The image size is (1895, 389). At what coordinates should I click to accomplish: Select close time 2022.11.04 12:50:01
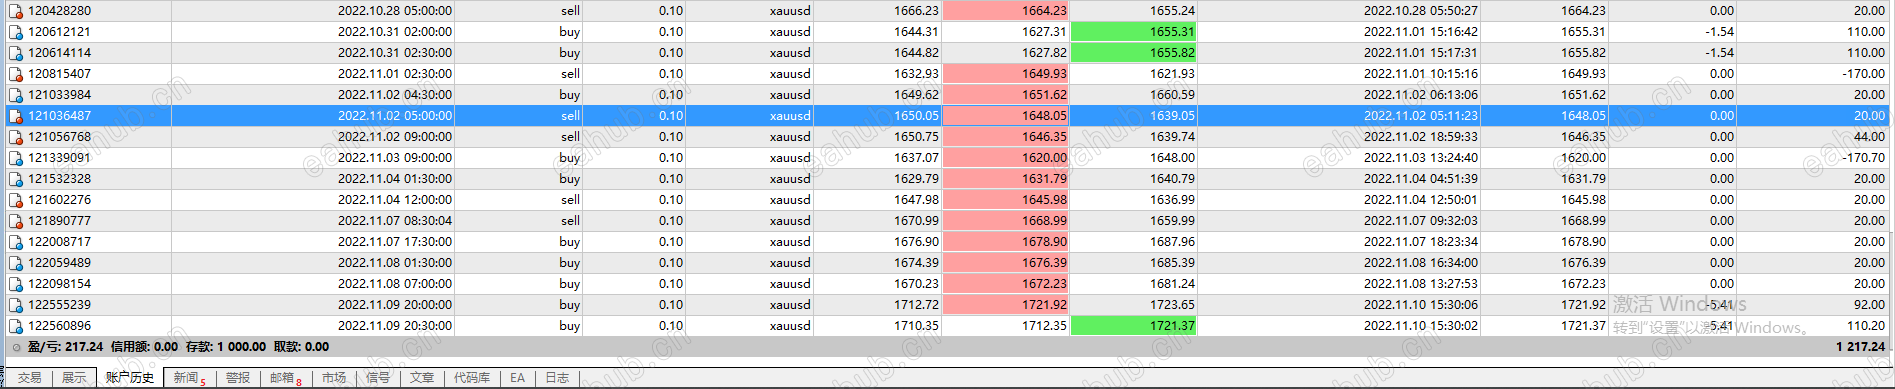coord(1421,200)
